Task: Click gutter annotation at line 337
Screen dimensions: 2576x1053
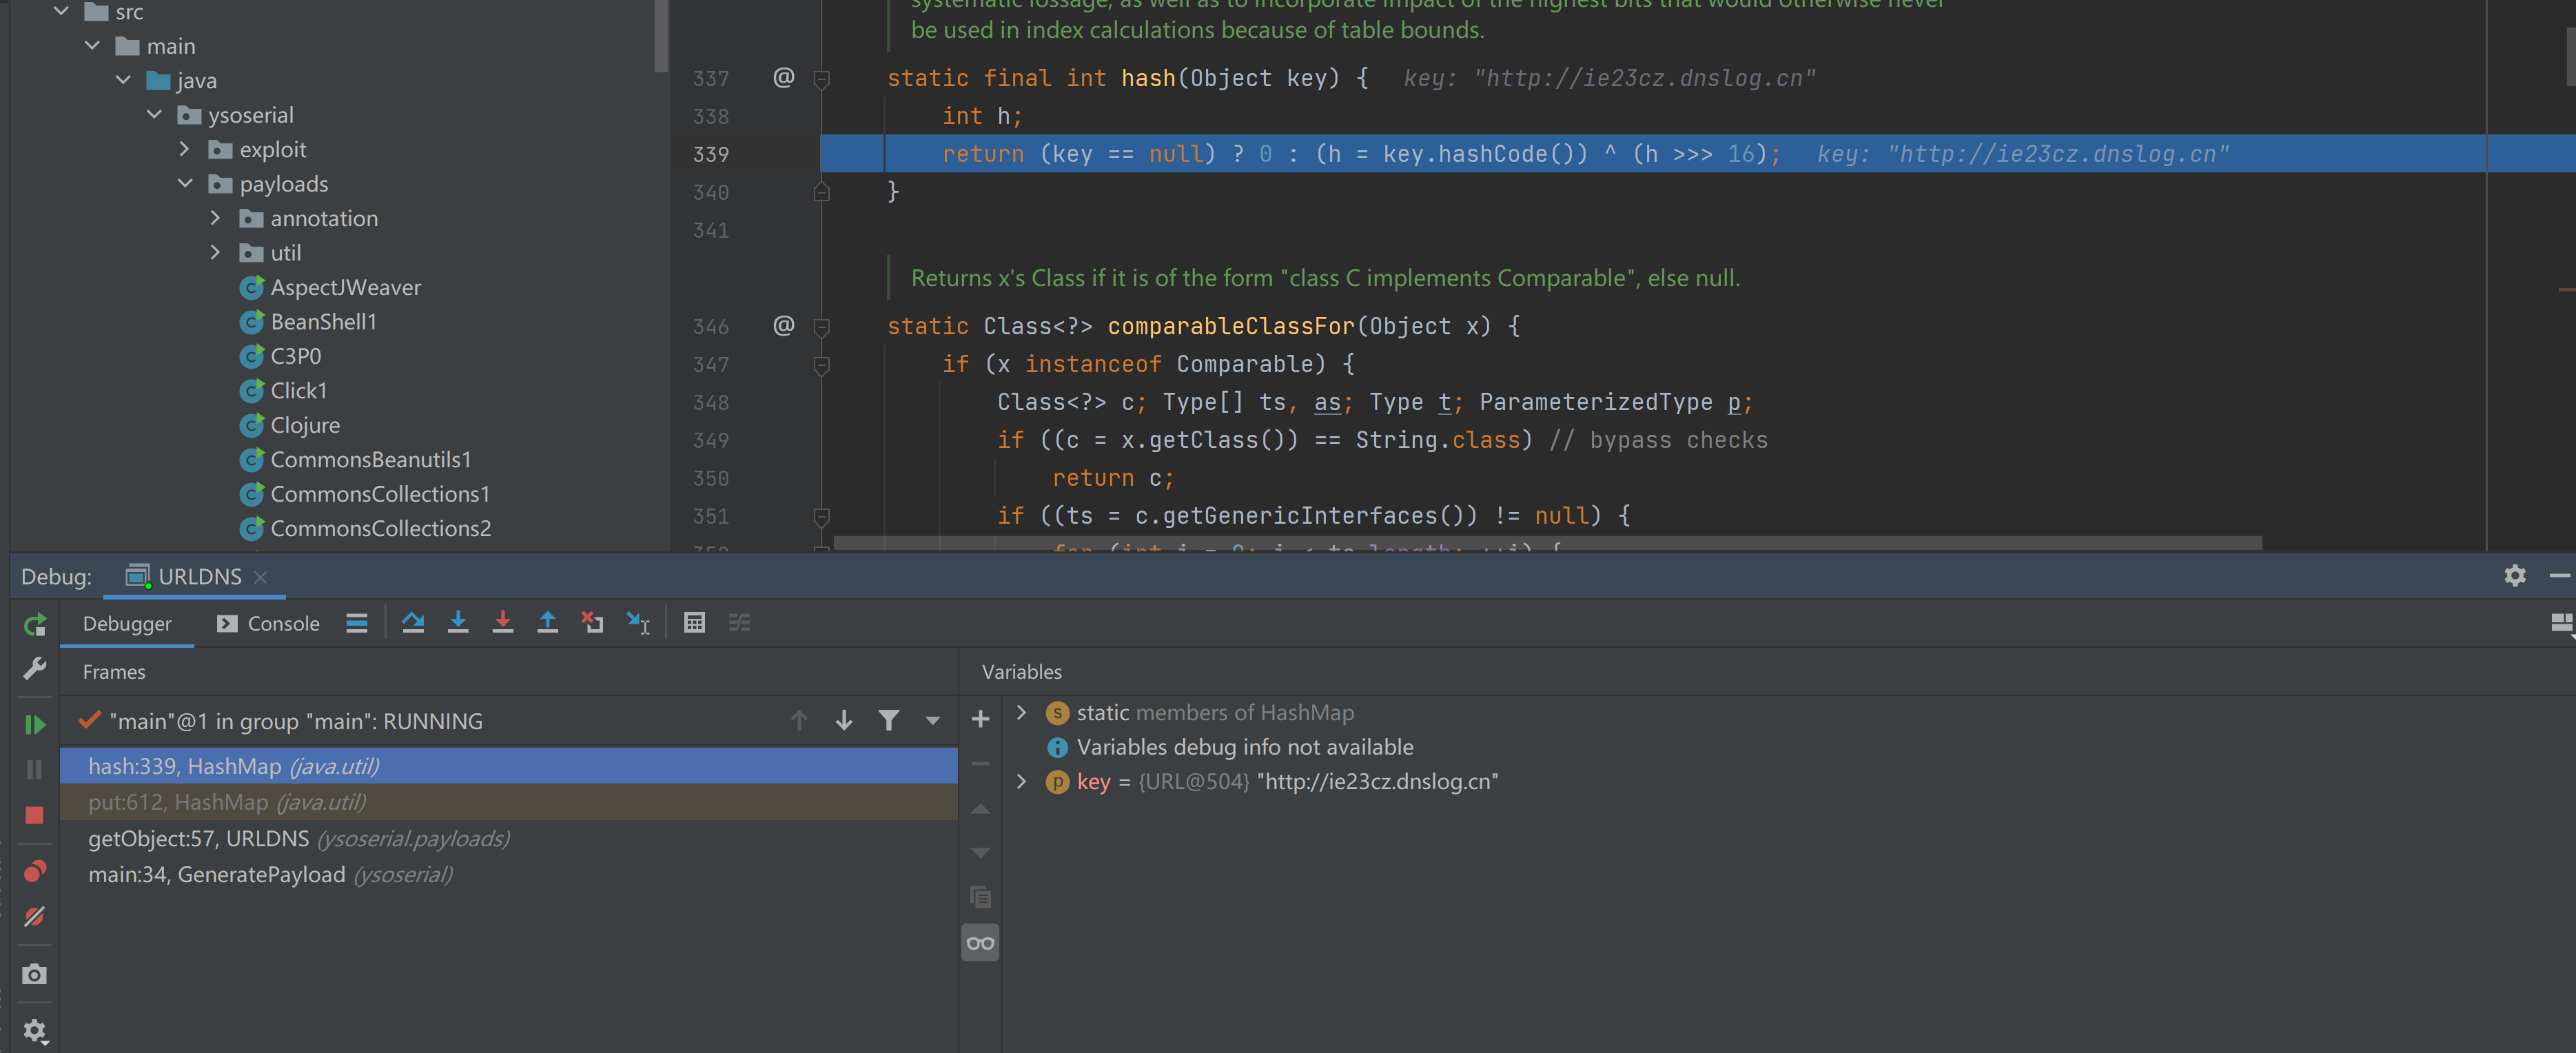Action: 784,78
